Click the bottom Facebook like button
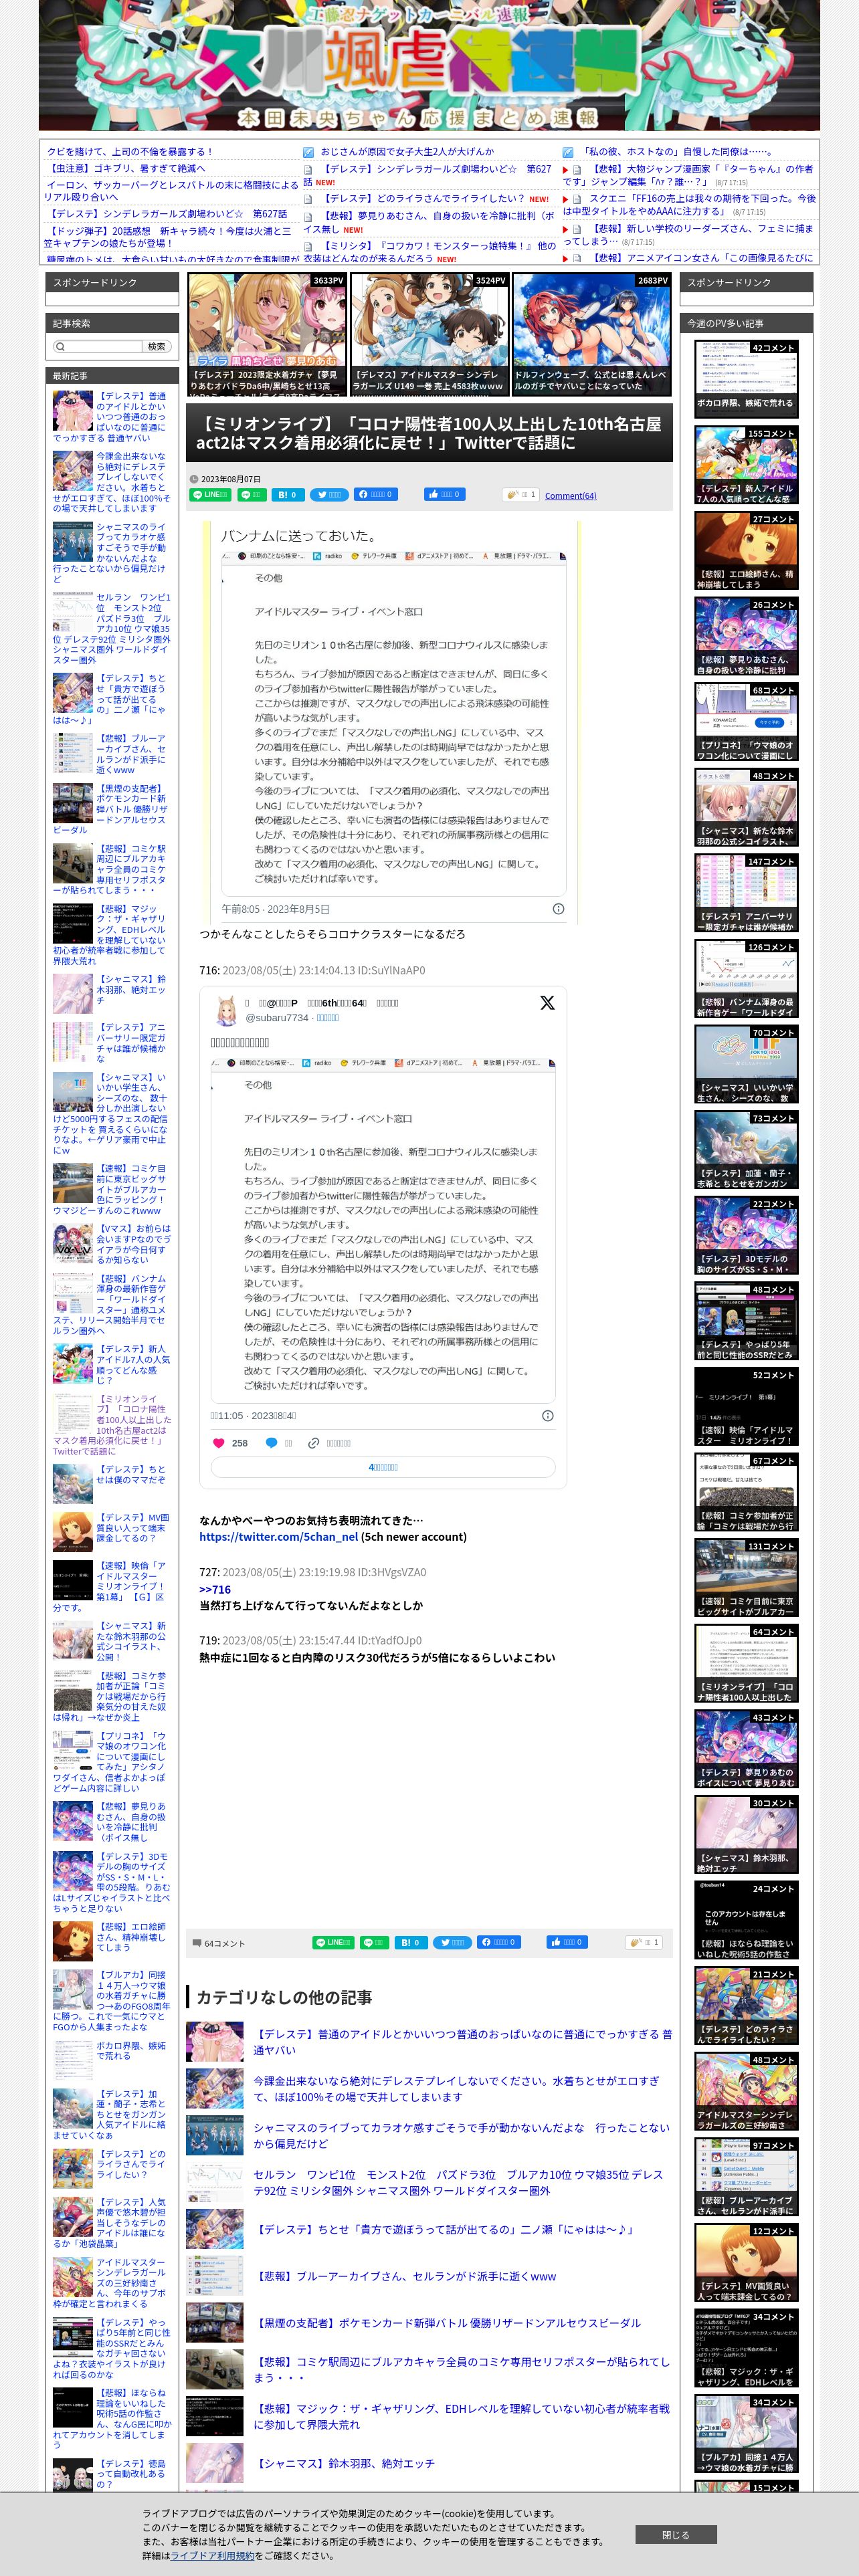This screenshot has width=859, height=2576. coord(567,1942)
